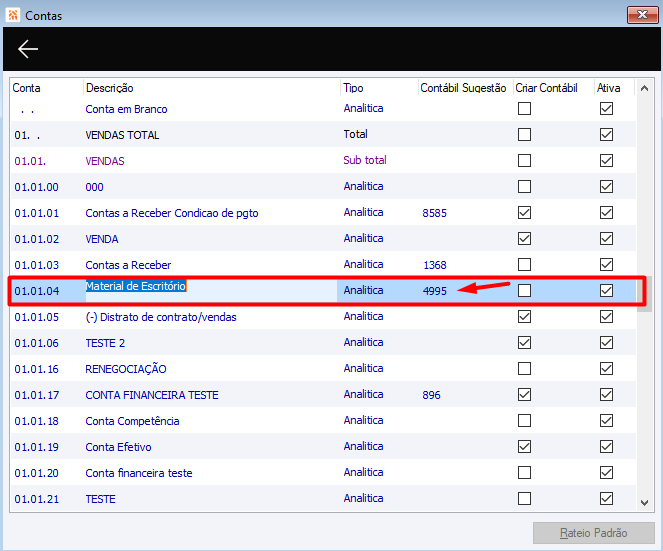The image size is (663, 551).
Task: Select the 'TESTE 2' description
Action: coord(105,343)
